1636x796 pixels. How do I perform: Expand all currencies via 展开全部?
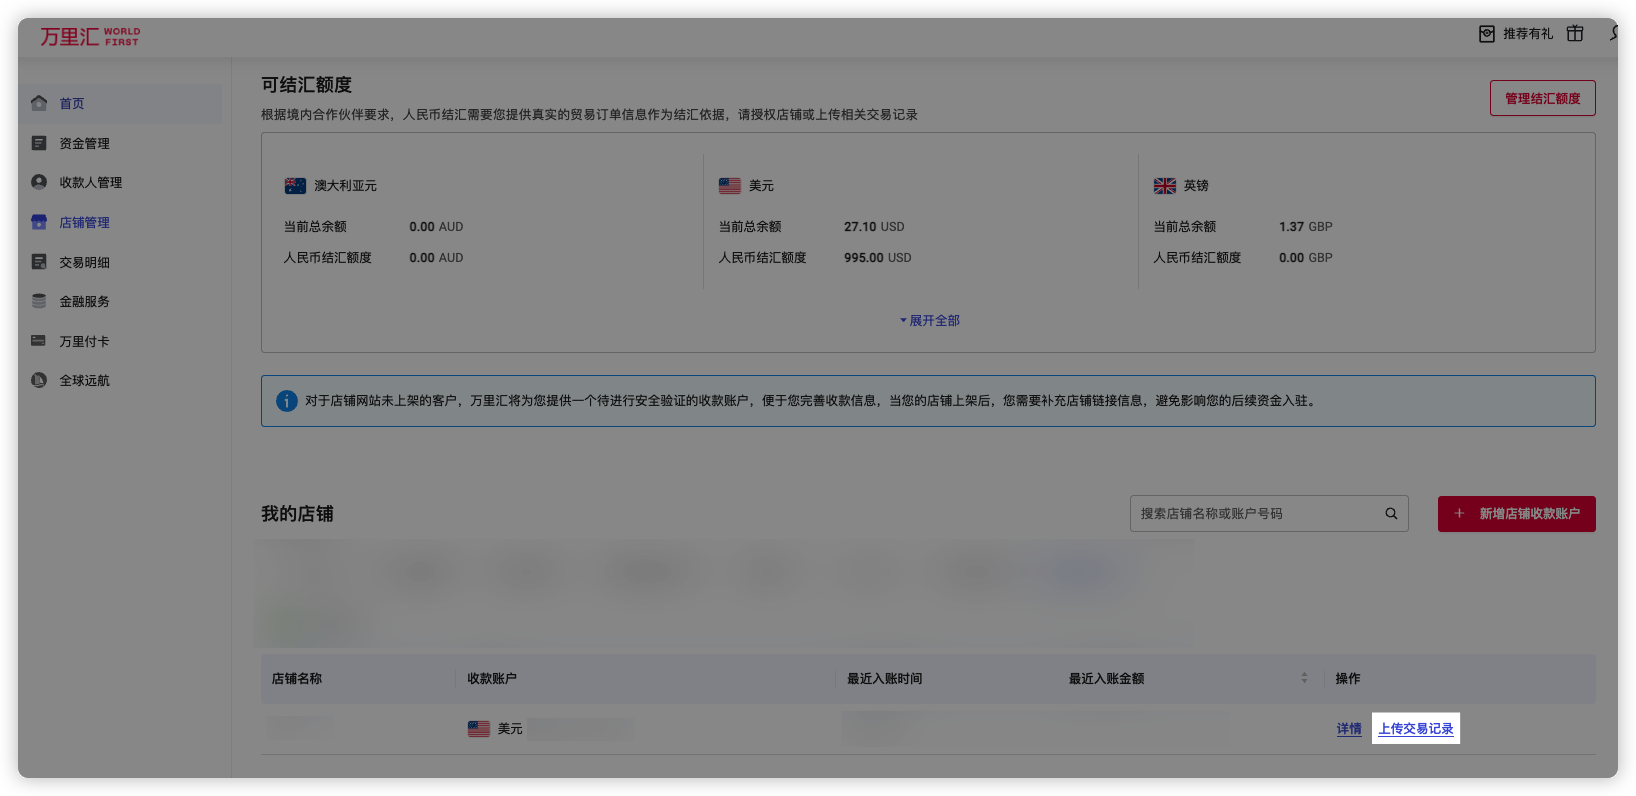coord(930,321)
